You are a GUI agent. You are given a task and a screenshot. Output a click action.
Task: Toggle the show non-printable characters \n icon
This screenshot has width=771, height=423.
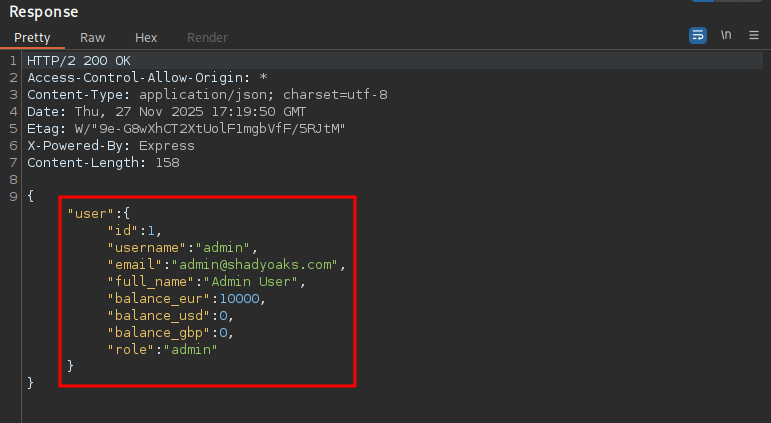[x=726, y=34]
